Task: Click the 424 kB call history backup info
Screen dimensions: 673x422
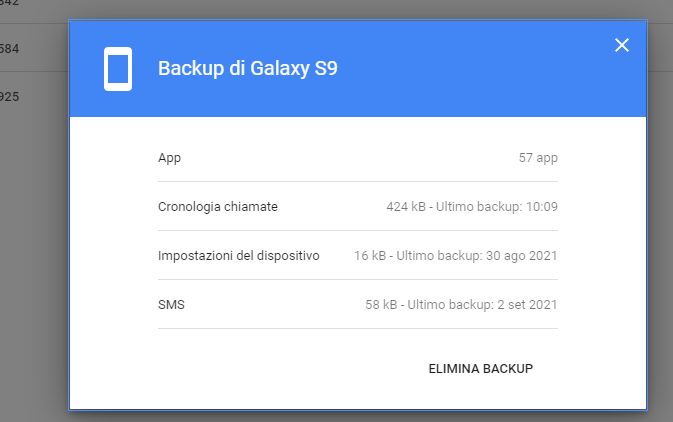Action: point(472,207)
